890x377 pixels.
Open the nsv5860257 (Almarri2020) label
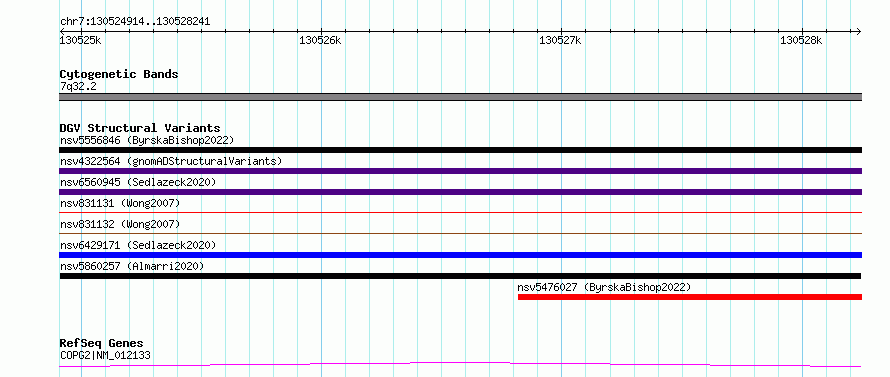[x=132, y=266]
